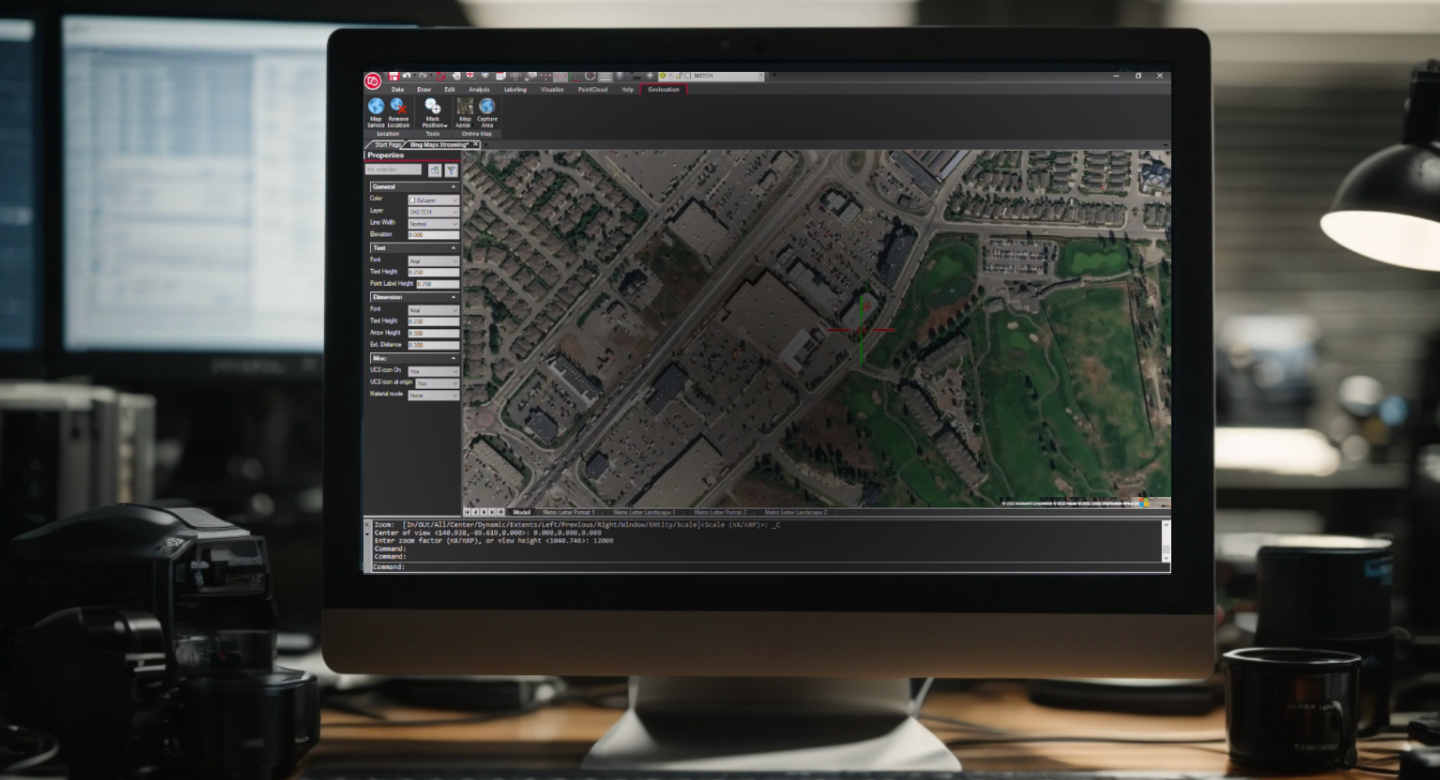
Task: Click the plus icon to add drawing tab
Action: pyautogui.click(x=486, y=144)
